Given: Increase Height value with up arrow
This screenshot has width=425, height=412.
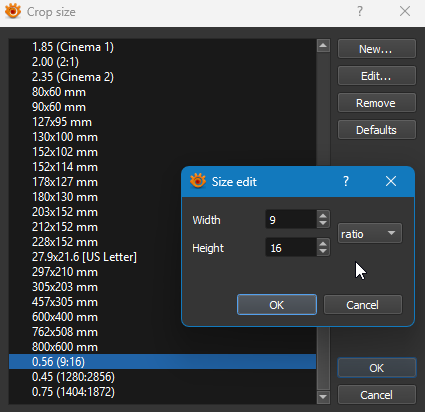Looking at the screenshot, I should coord(323,243).
